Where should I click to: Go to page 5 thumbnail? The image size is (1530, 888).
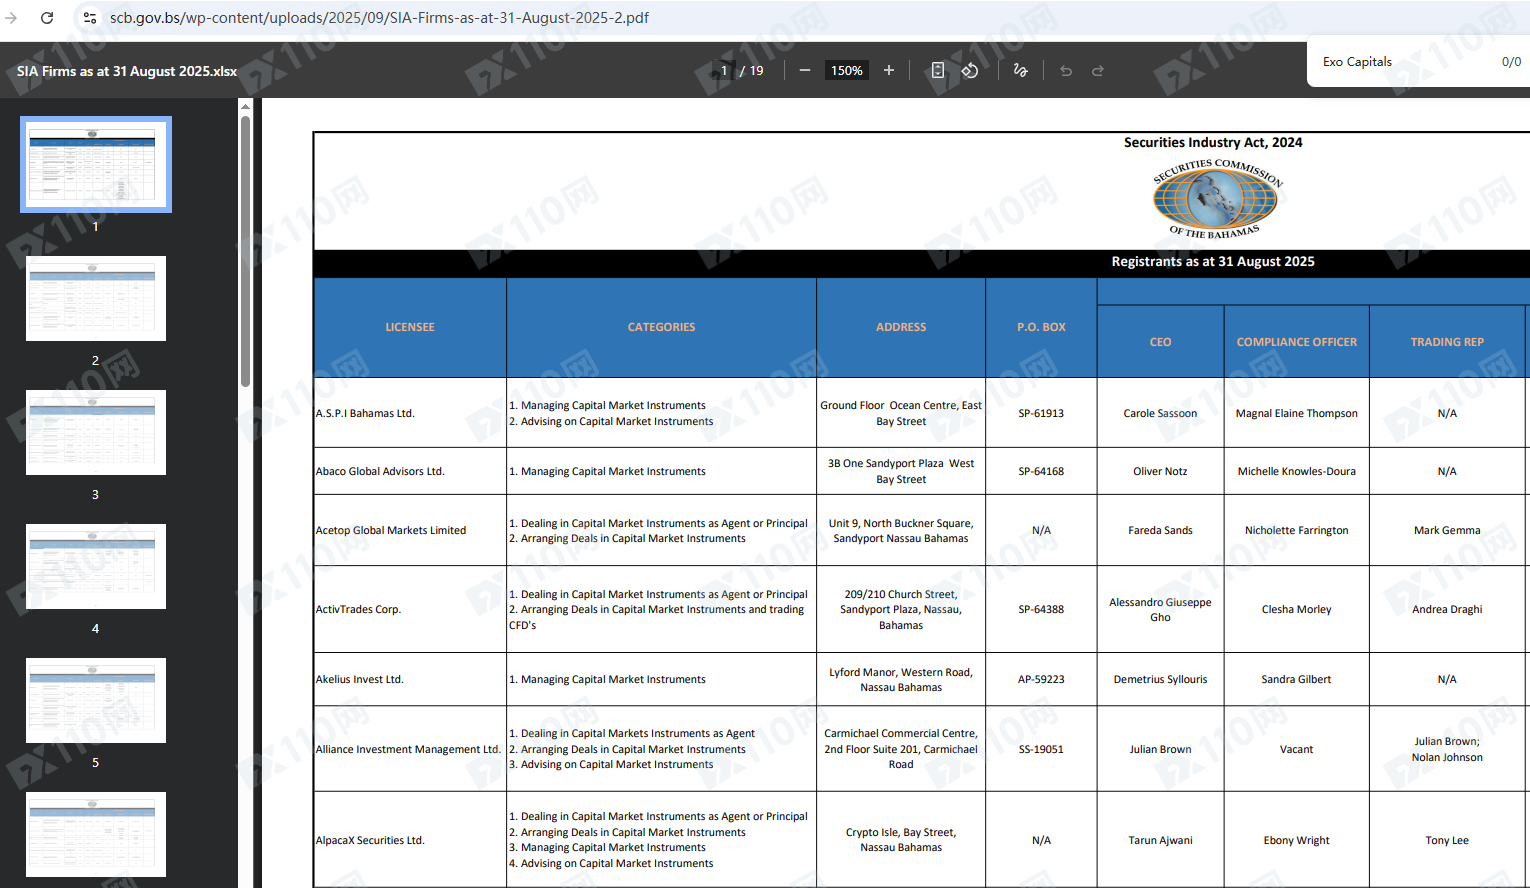96,700
